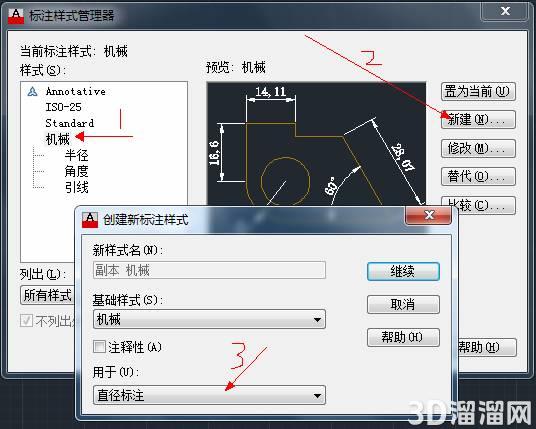The width and height of the screenshot is (536, 429).
Task: Open the 列出(L) dropdown showing 所有样式
Action: pyautogui.click(x=48, y=295)
